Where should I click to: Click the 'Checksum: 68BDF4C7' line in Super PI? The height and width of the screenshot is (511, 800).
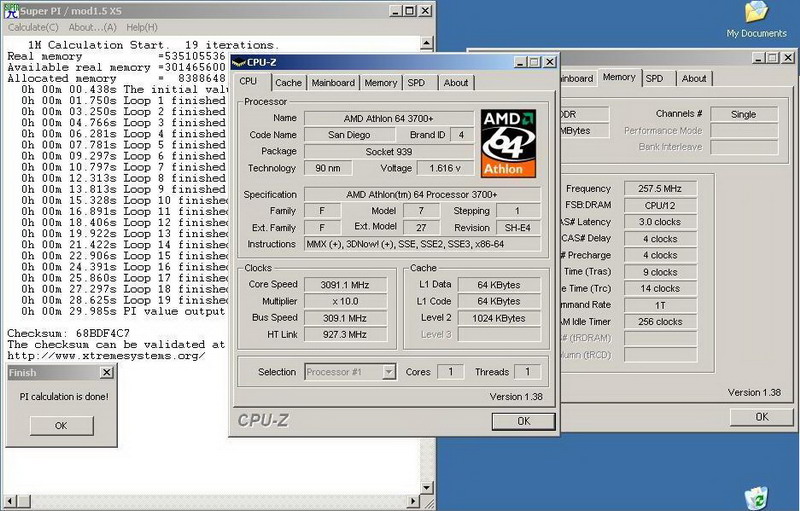pos(68,334)
